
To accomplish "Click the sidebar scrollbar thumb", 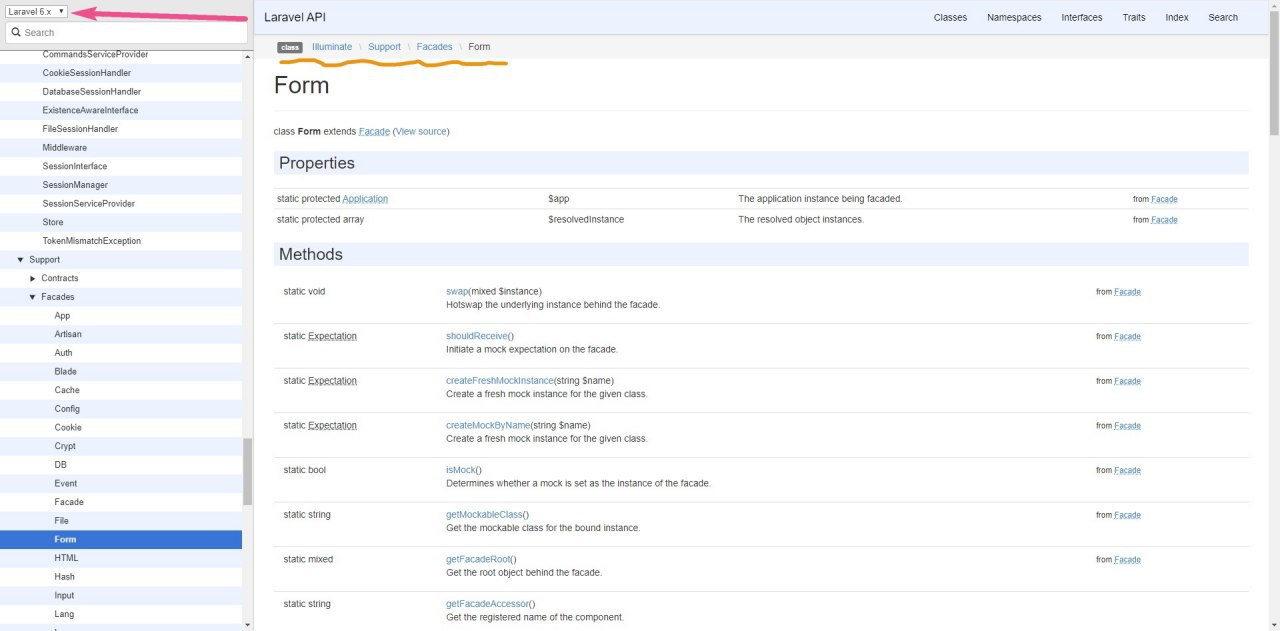I will click(x=248, y=472).
